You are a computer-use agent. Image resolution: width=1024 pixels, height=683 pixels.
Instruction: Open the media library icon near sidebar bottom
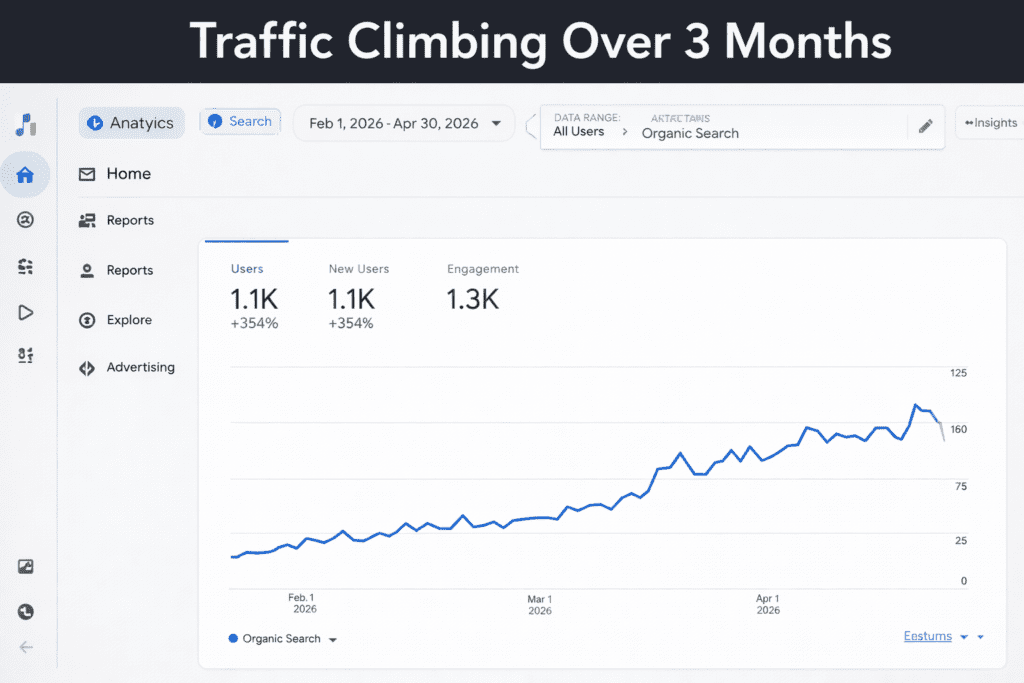(25, 565)
